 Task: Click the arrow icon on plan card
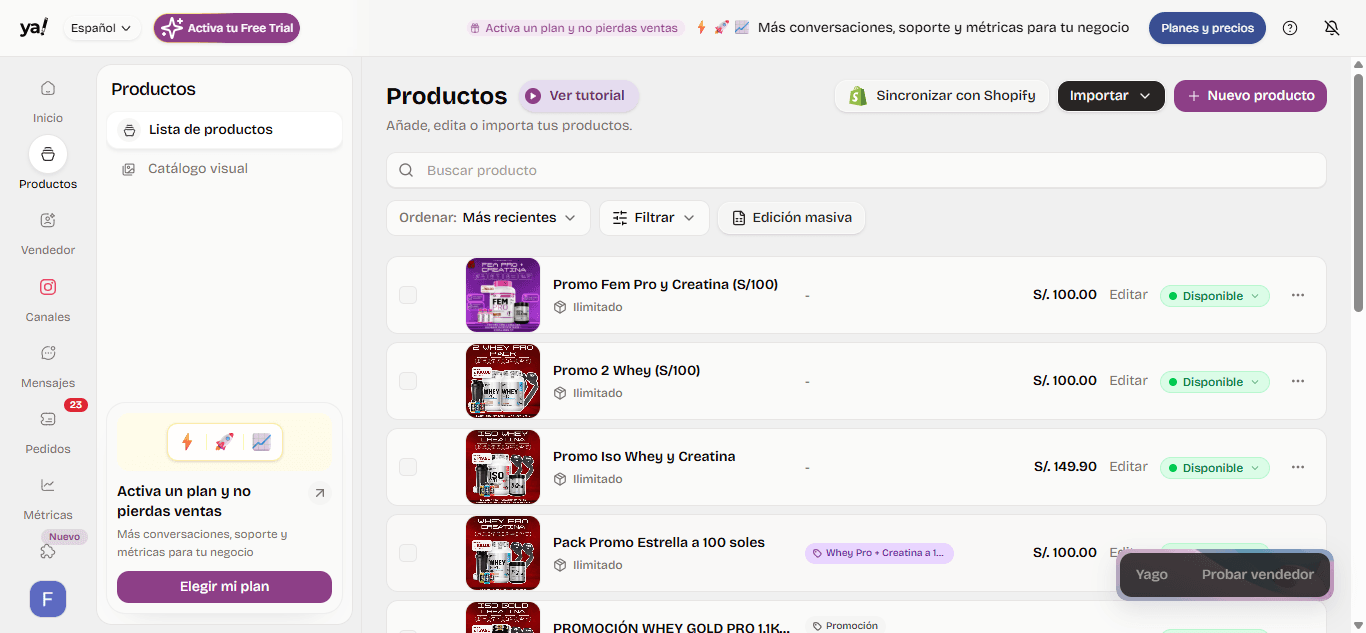[x=319, y=493]
